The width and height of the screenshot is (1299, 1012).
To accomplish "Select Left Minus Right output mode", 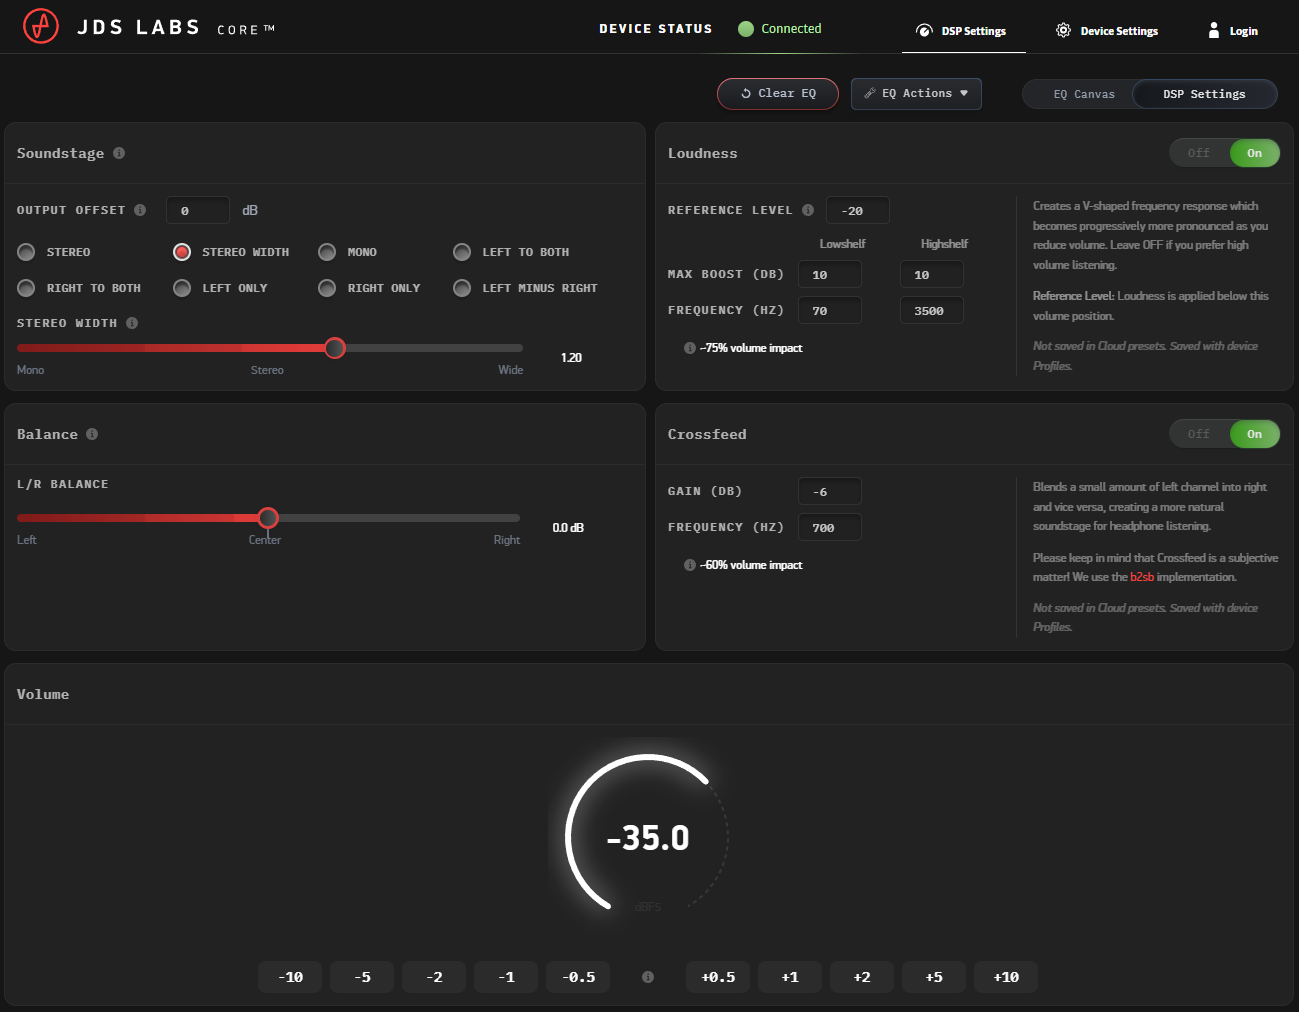I will coord(462,288).
